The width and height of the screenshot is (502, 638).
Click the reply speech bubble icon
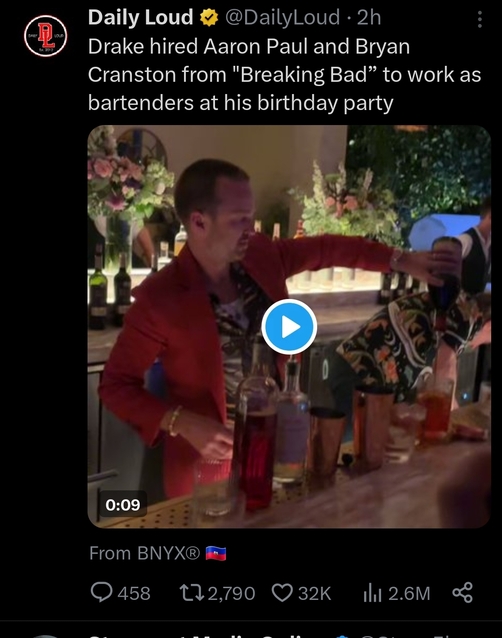101,592
